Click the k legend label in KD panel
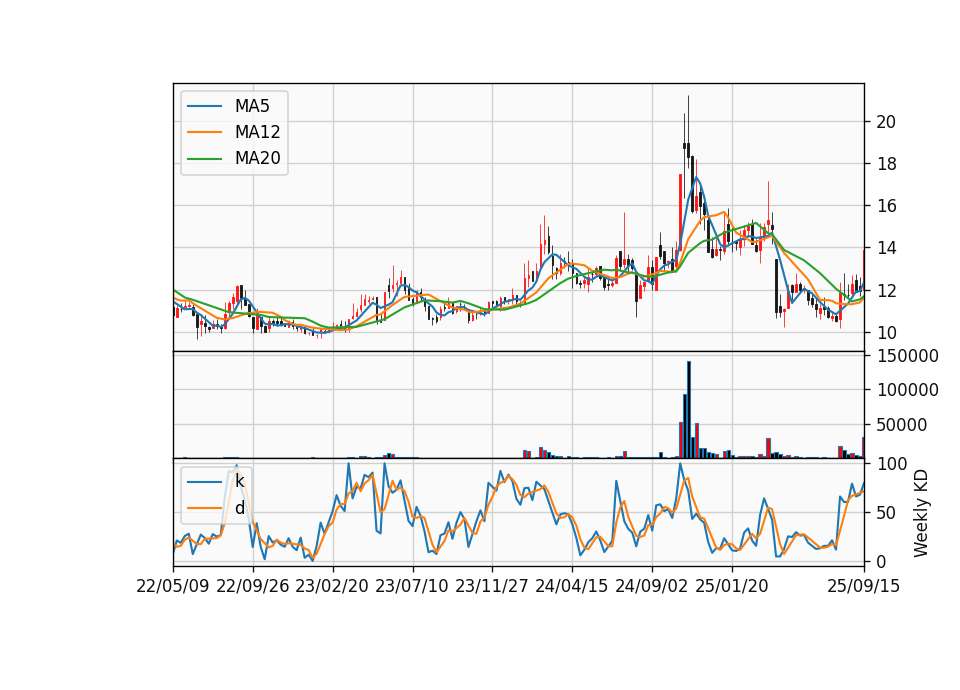The image size is (960, 690). coord(239,481)
